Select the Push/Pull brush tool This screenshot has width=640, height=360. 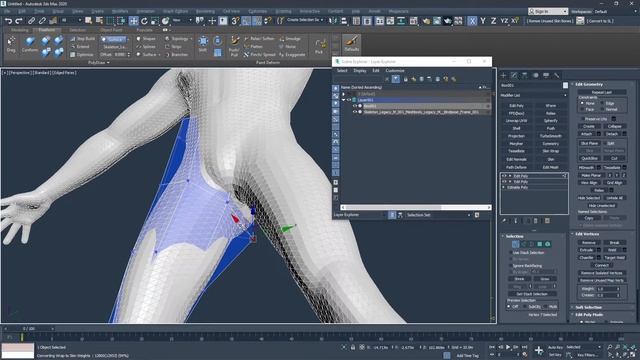pyautogui.click(x=234, y=46)
